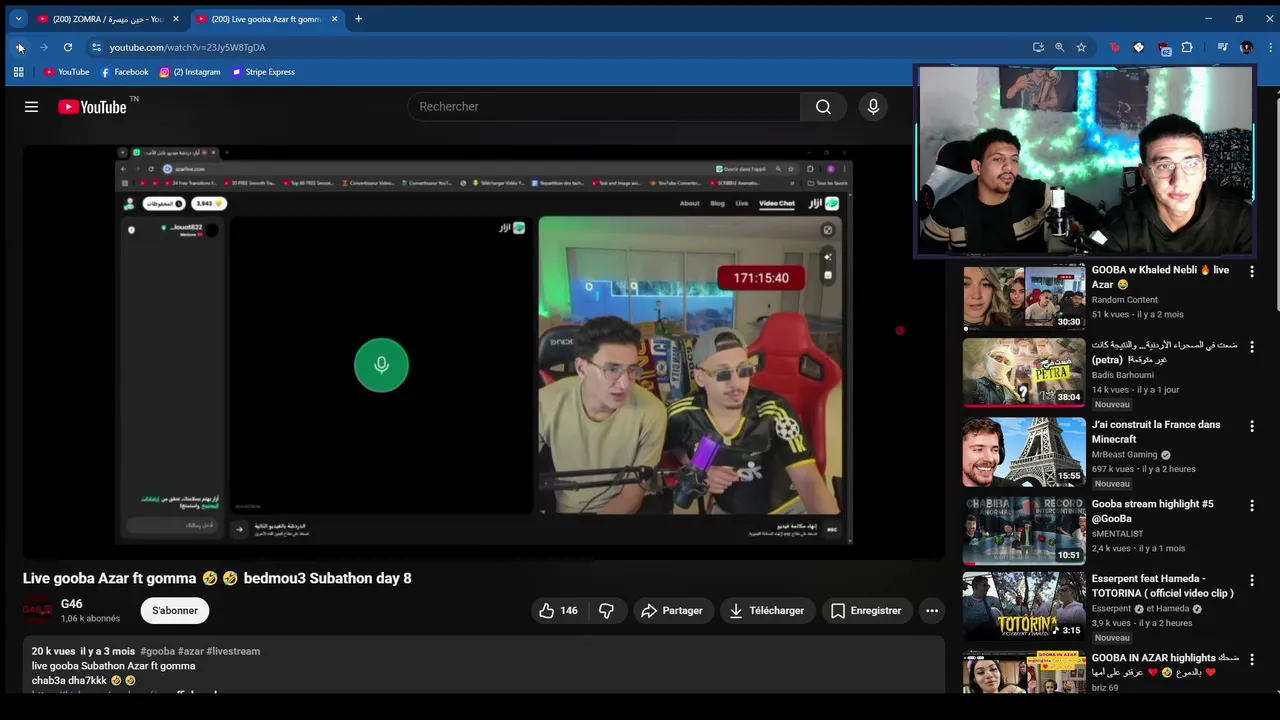
Task: Open the Gooba stream highlight #5 title
Action: 1152,511
